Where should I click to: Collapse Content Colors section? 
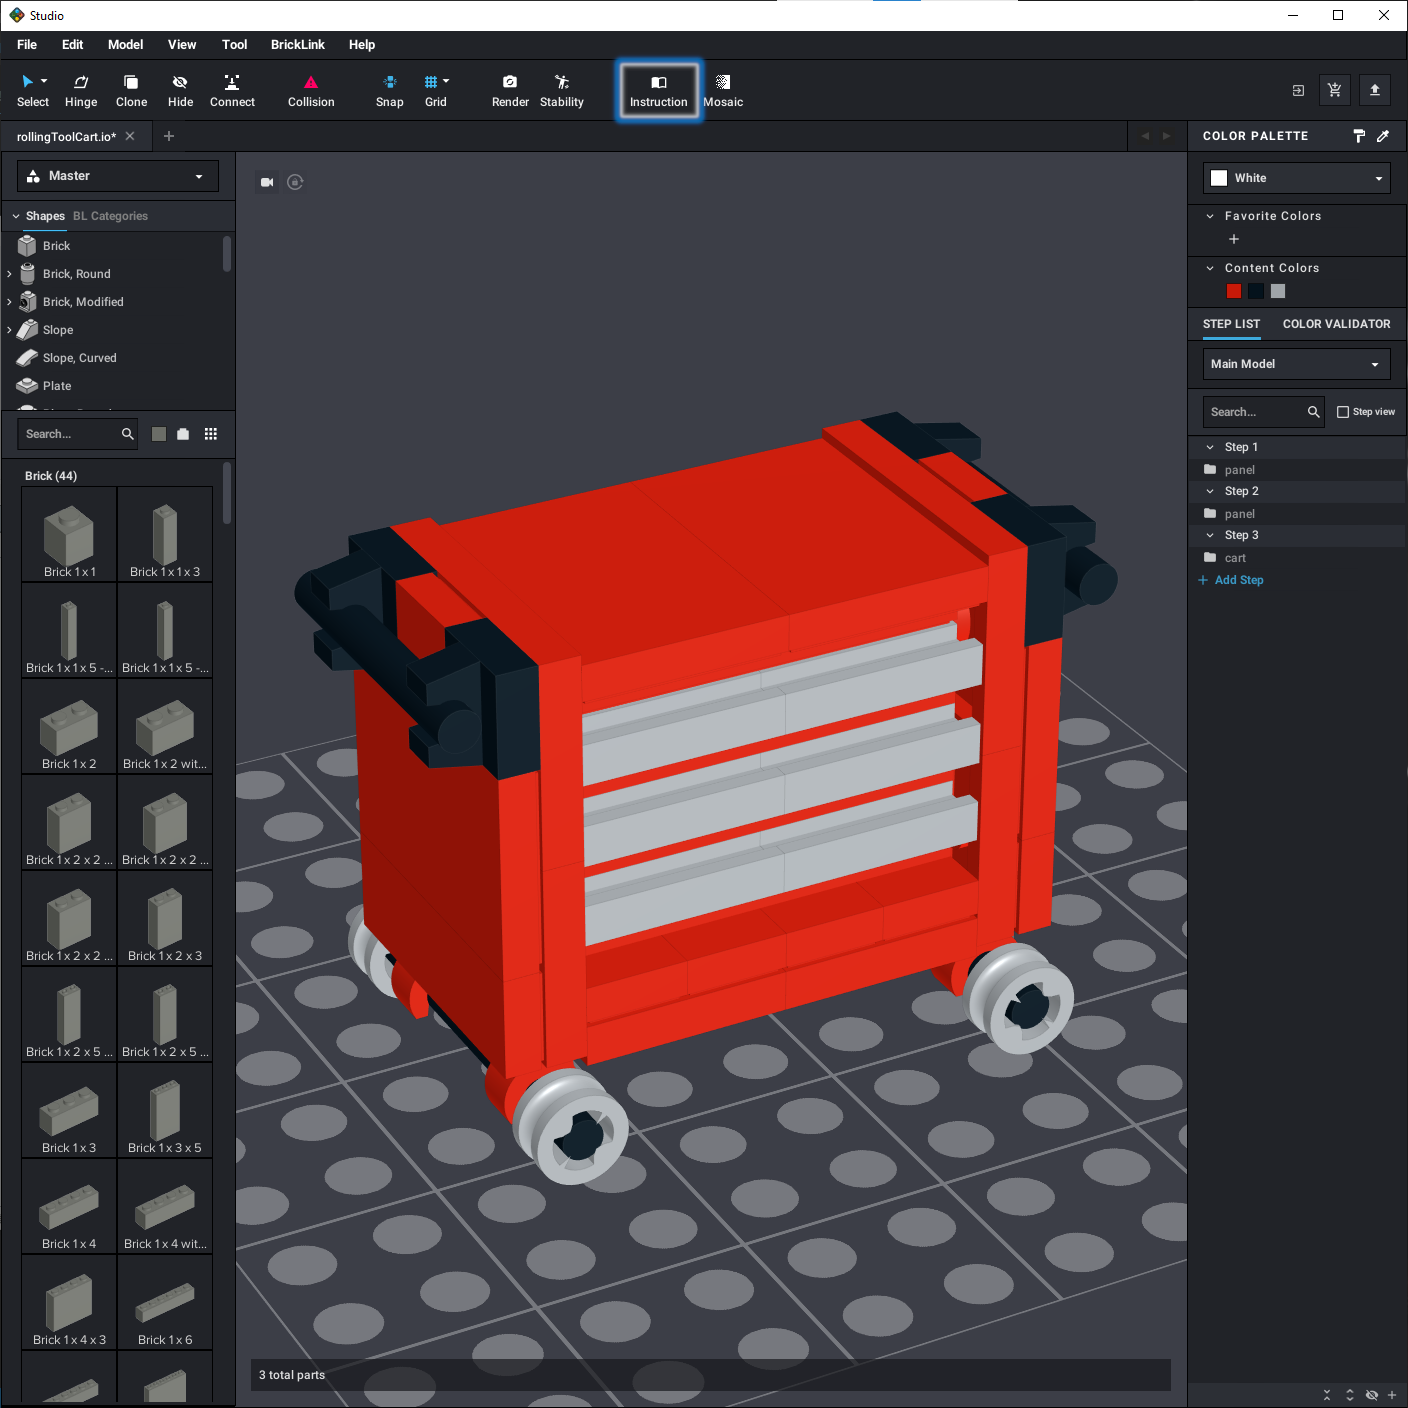point(1210,268)
